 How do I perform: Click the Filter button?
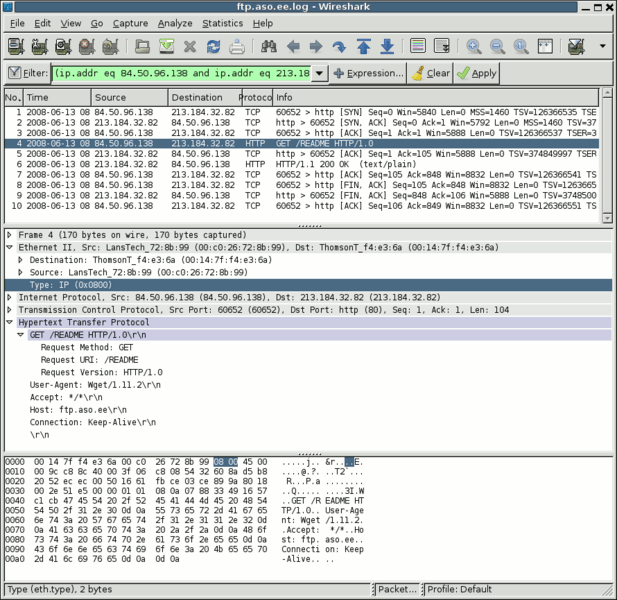pyautogui.click(x=28, y=73)
